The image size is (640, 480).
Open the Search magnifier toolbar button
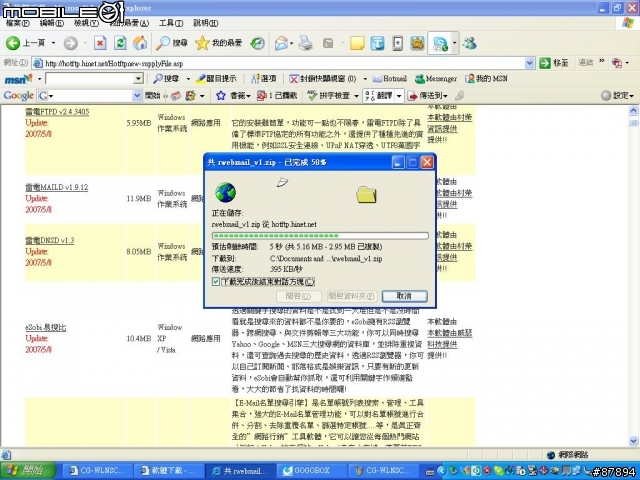tap(172, 43)
